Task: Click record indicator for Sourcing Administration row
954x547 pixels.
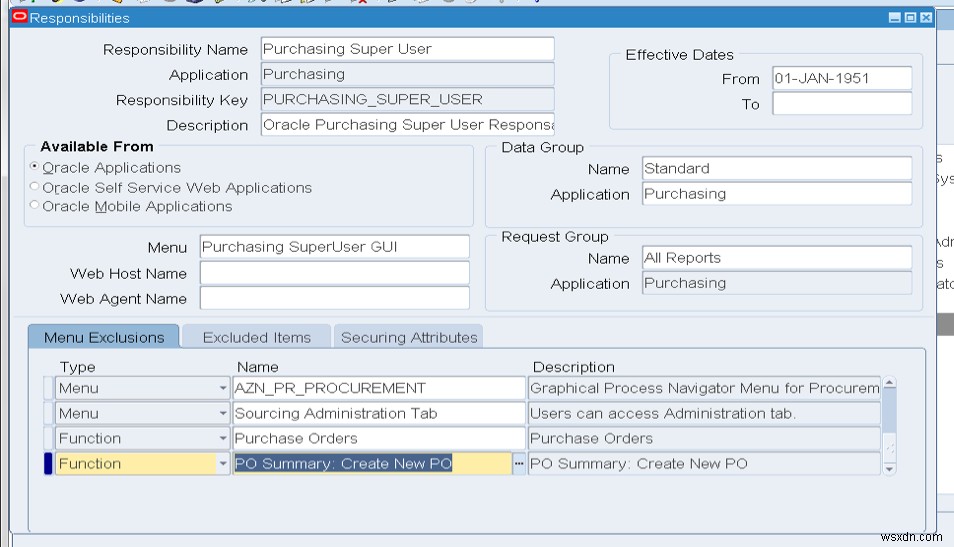Action: pos(48,414)
